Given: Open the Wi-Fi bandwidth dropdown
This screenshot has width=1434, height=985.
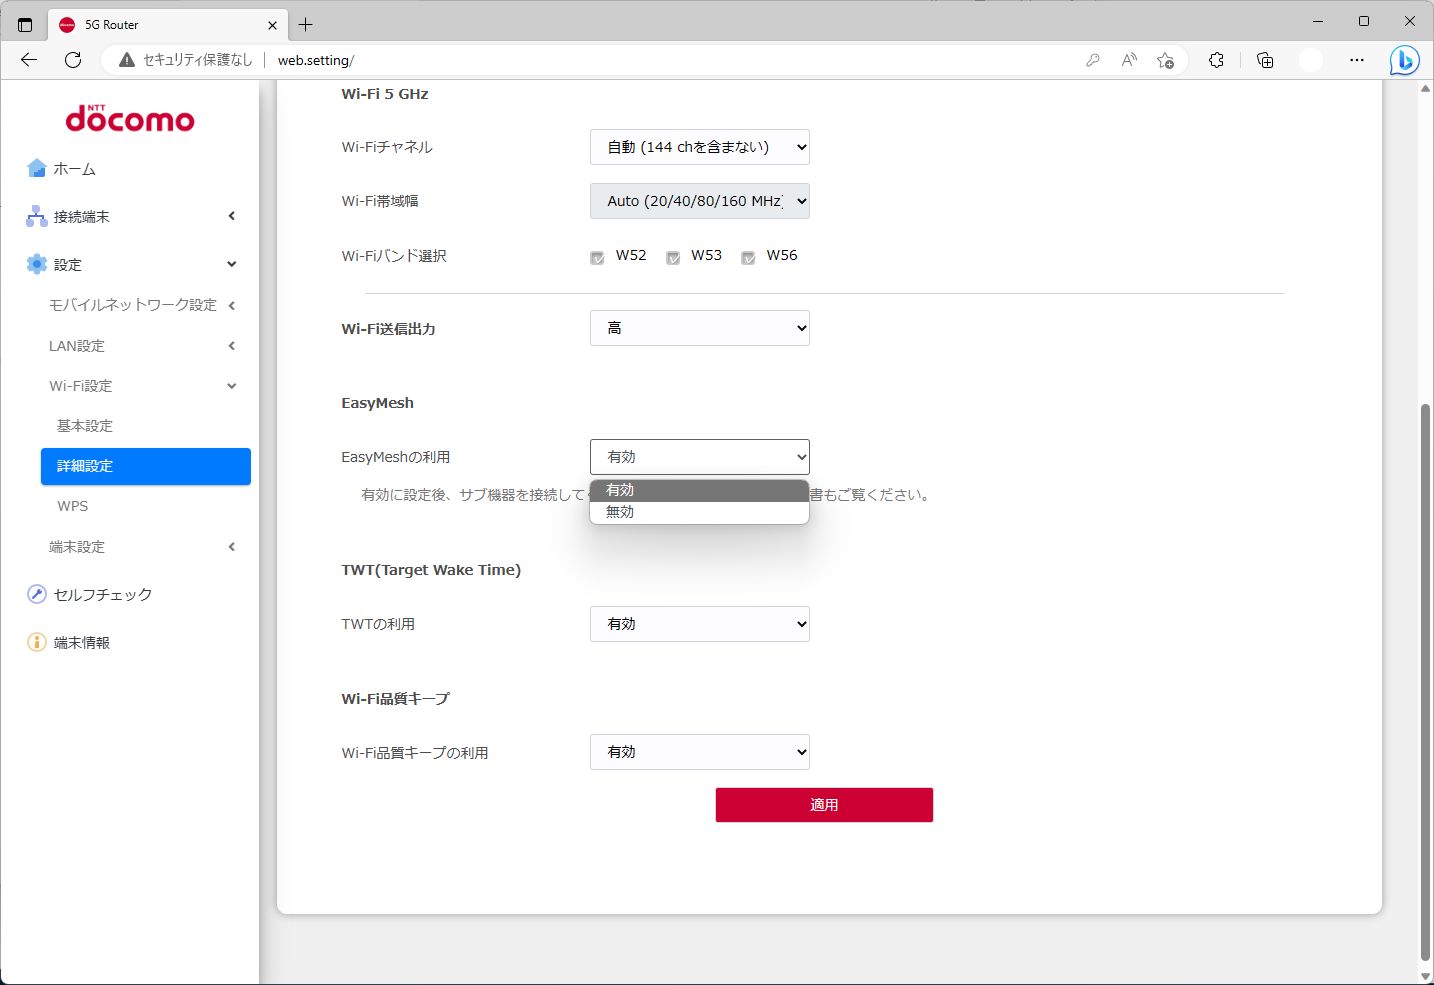Looking at the screenshot, I should tap(700, 201).
